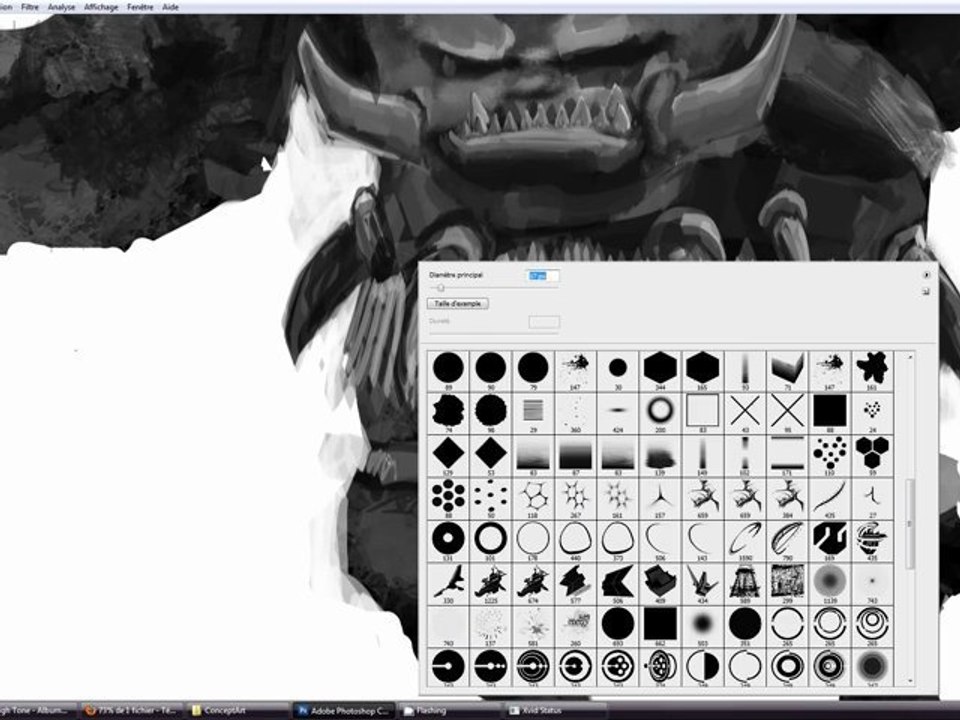The width and height of the screenshot is (960, 720).
Task: Open the brush picker flyout menu arrow
Action: (x=926, y=276)
